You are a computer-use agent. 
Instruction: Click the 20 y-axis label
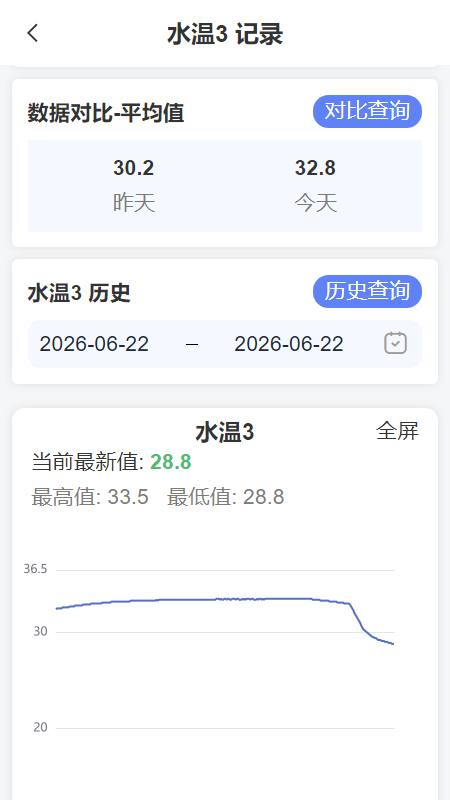click(40, 728)
